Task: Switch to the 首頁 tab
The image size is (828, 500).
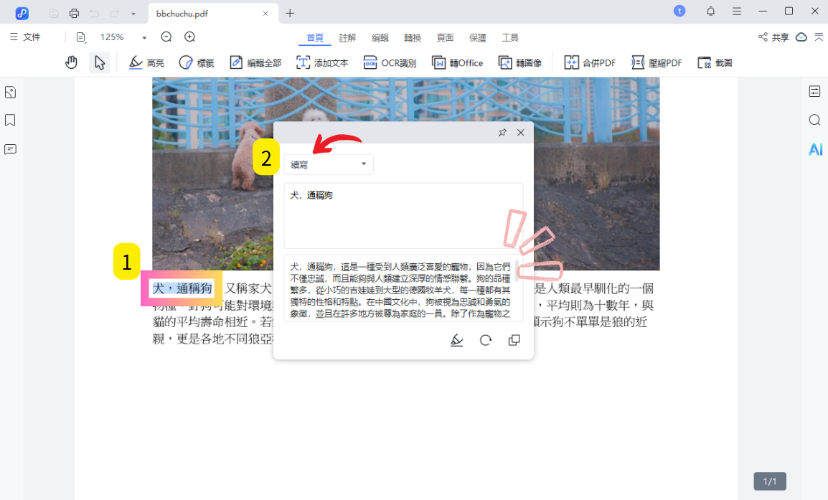Action: click(x=315, y=37)
